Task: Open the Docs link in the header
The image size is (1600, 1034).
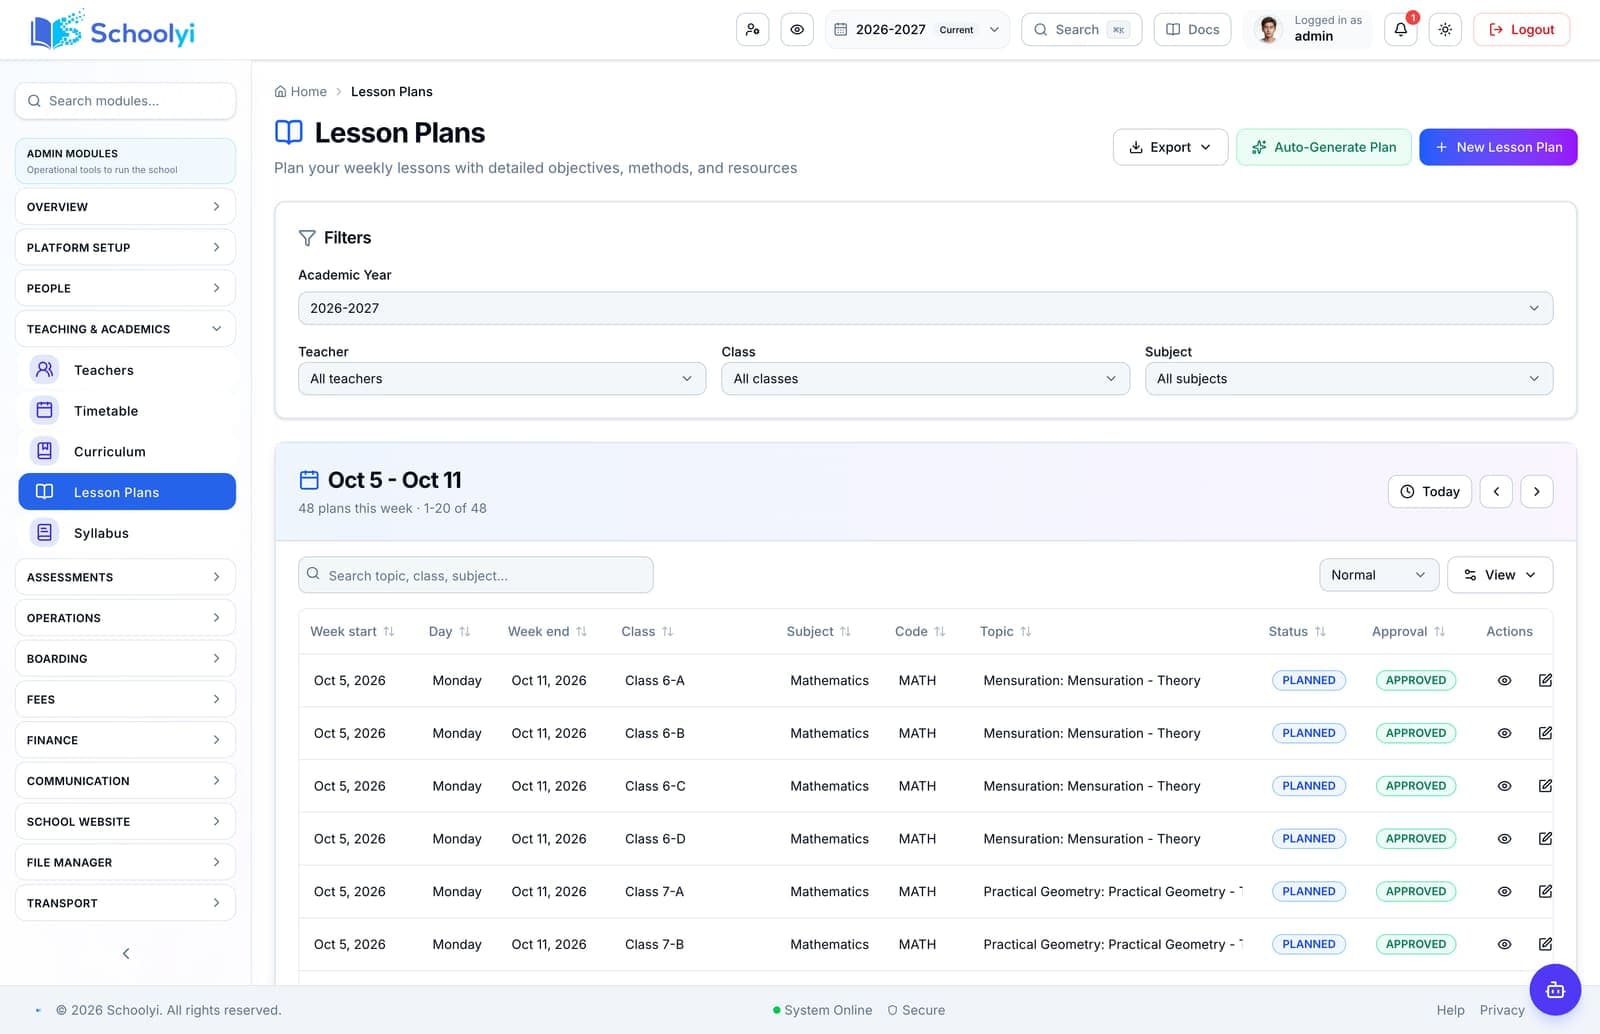Action: (1193, 30)
